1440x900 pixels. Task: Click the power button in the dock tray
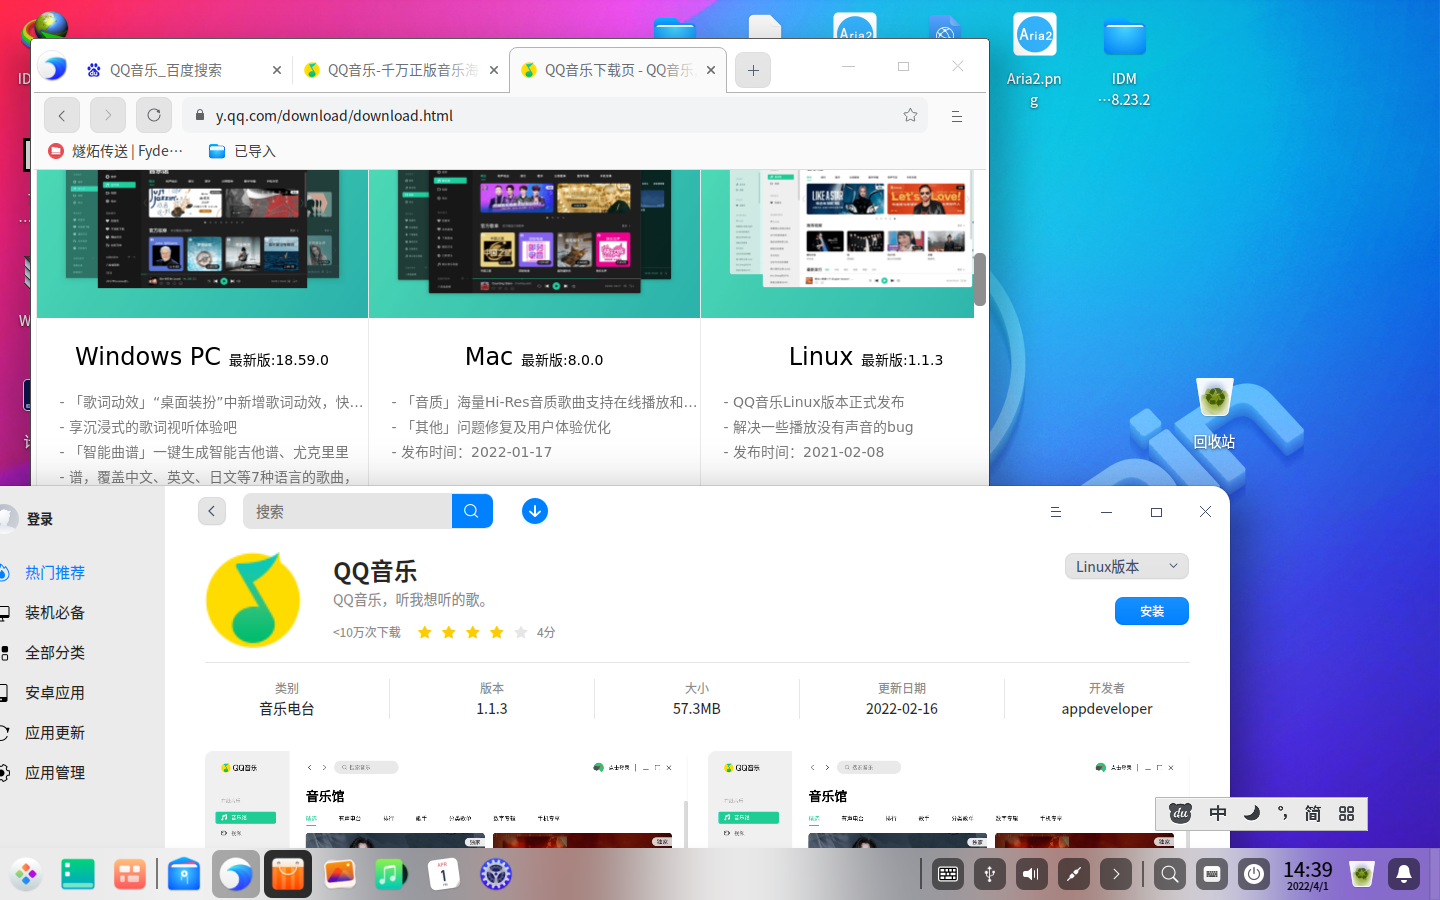(1254, 875)
